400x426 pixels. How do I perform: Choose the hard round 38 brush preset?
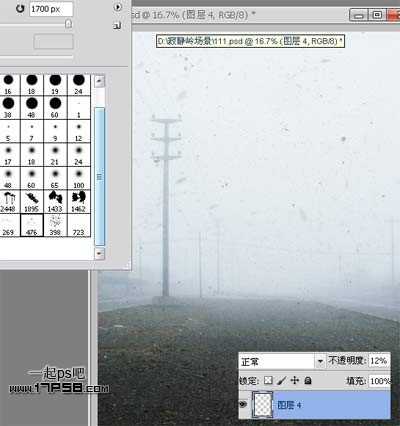click(8, 108)
